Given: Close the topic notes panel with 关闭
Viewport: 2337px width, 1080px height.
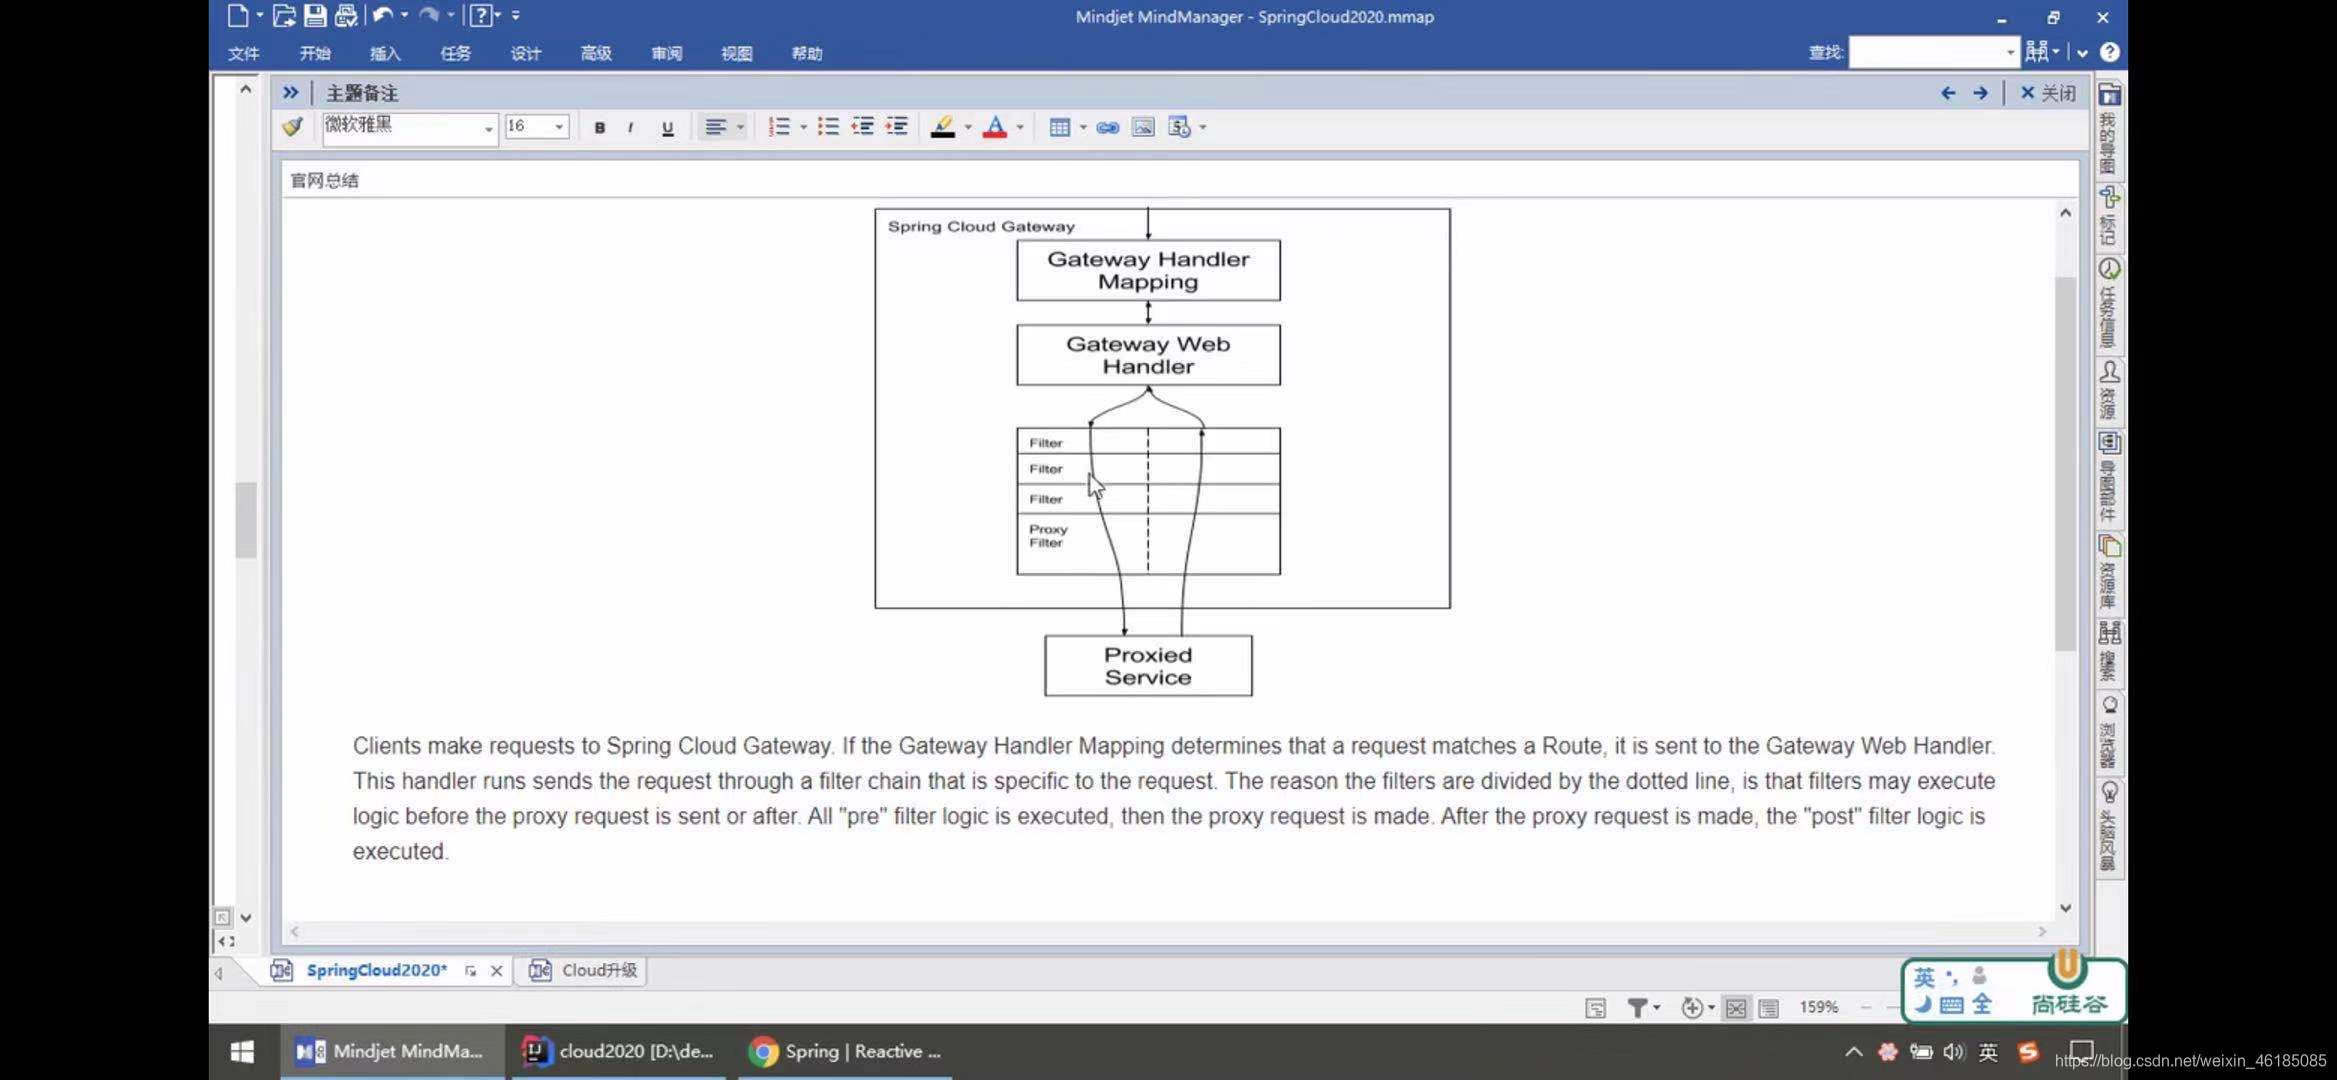Looking at the screenshot, I should pyautogui.click(x=2047, y=93).
